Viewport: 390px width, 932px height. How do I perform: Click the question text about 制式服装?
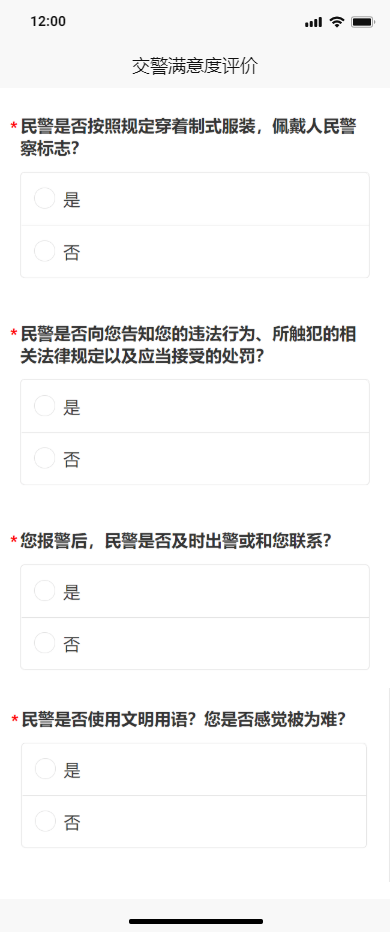188,137
